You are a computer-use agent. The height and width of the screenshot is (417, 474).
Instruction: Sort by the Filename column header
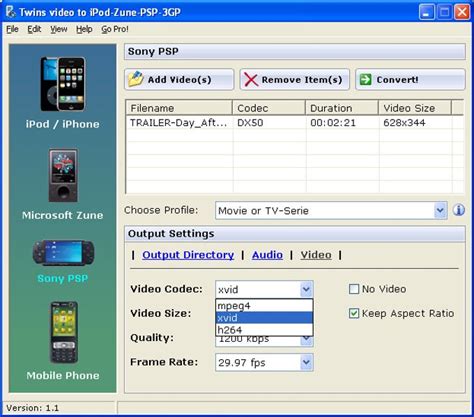click(x=179, y=108)
